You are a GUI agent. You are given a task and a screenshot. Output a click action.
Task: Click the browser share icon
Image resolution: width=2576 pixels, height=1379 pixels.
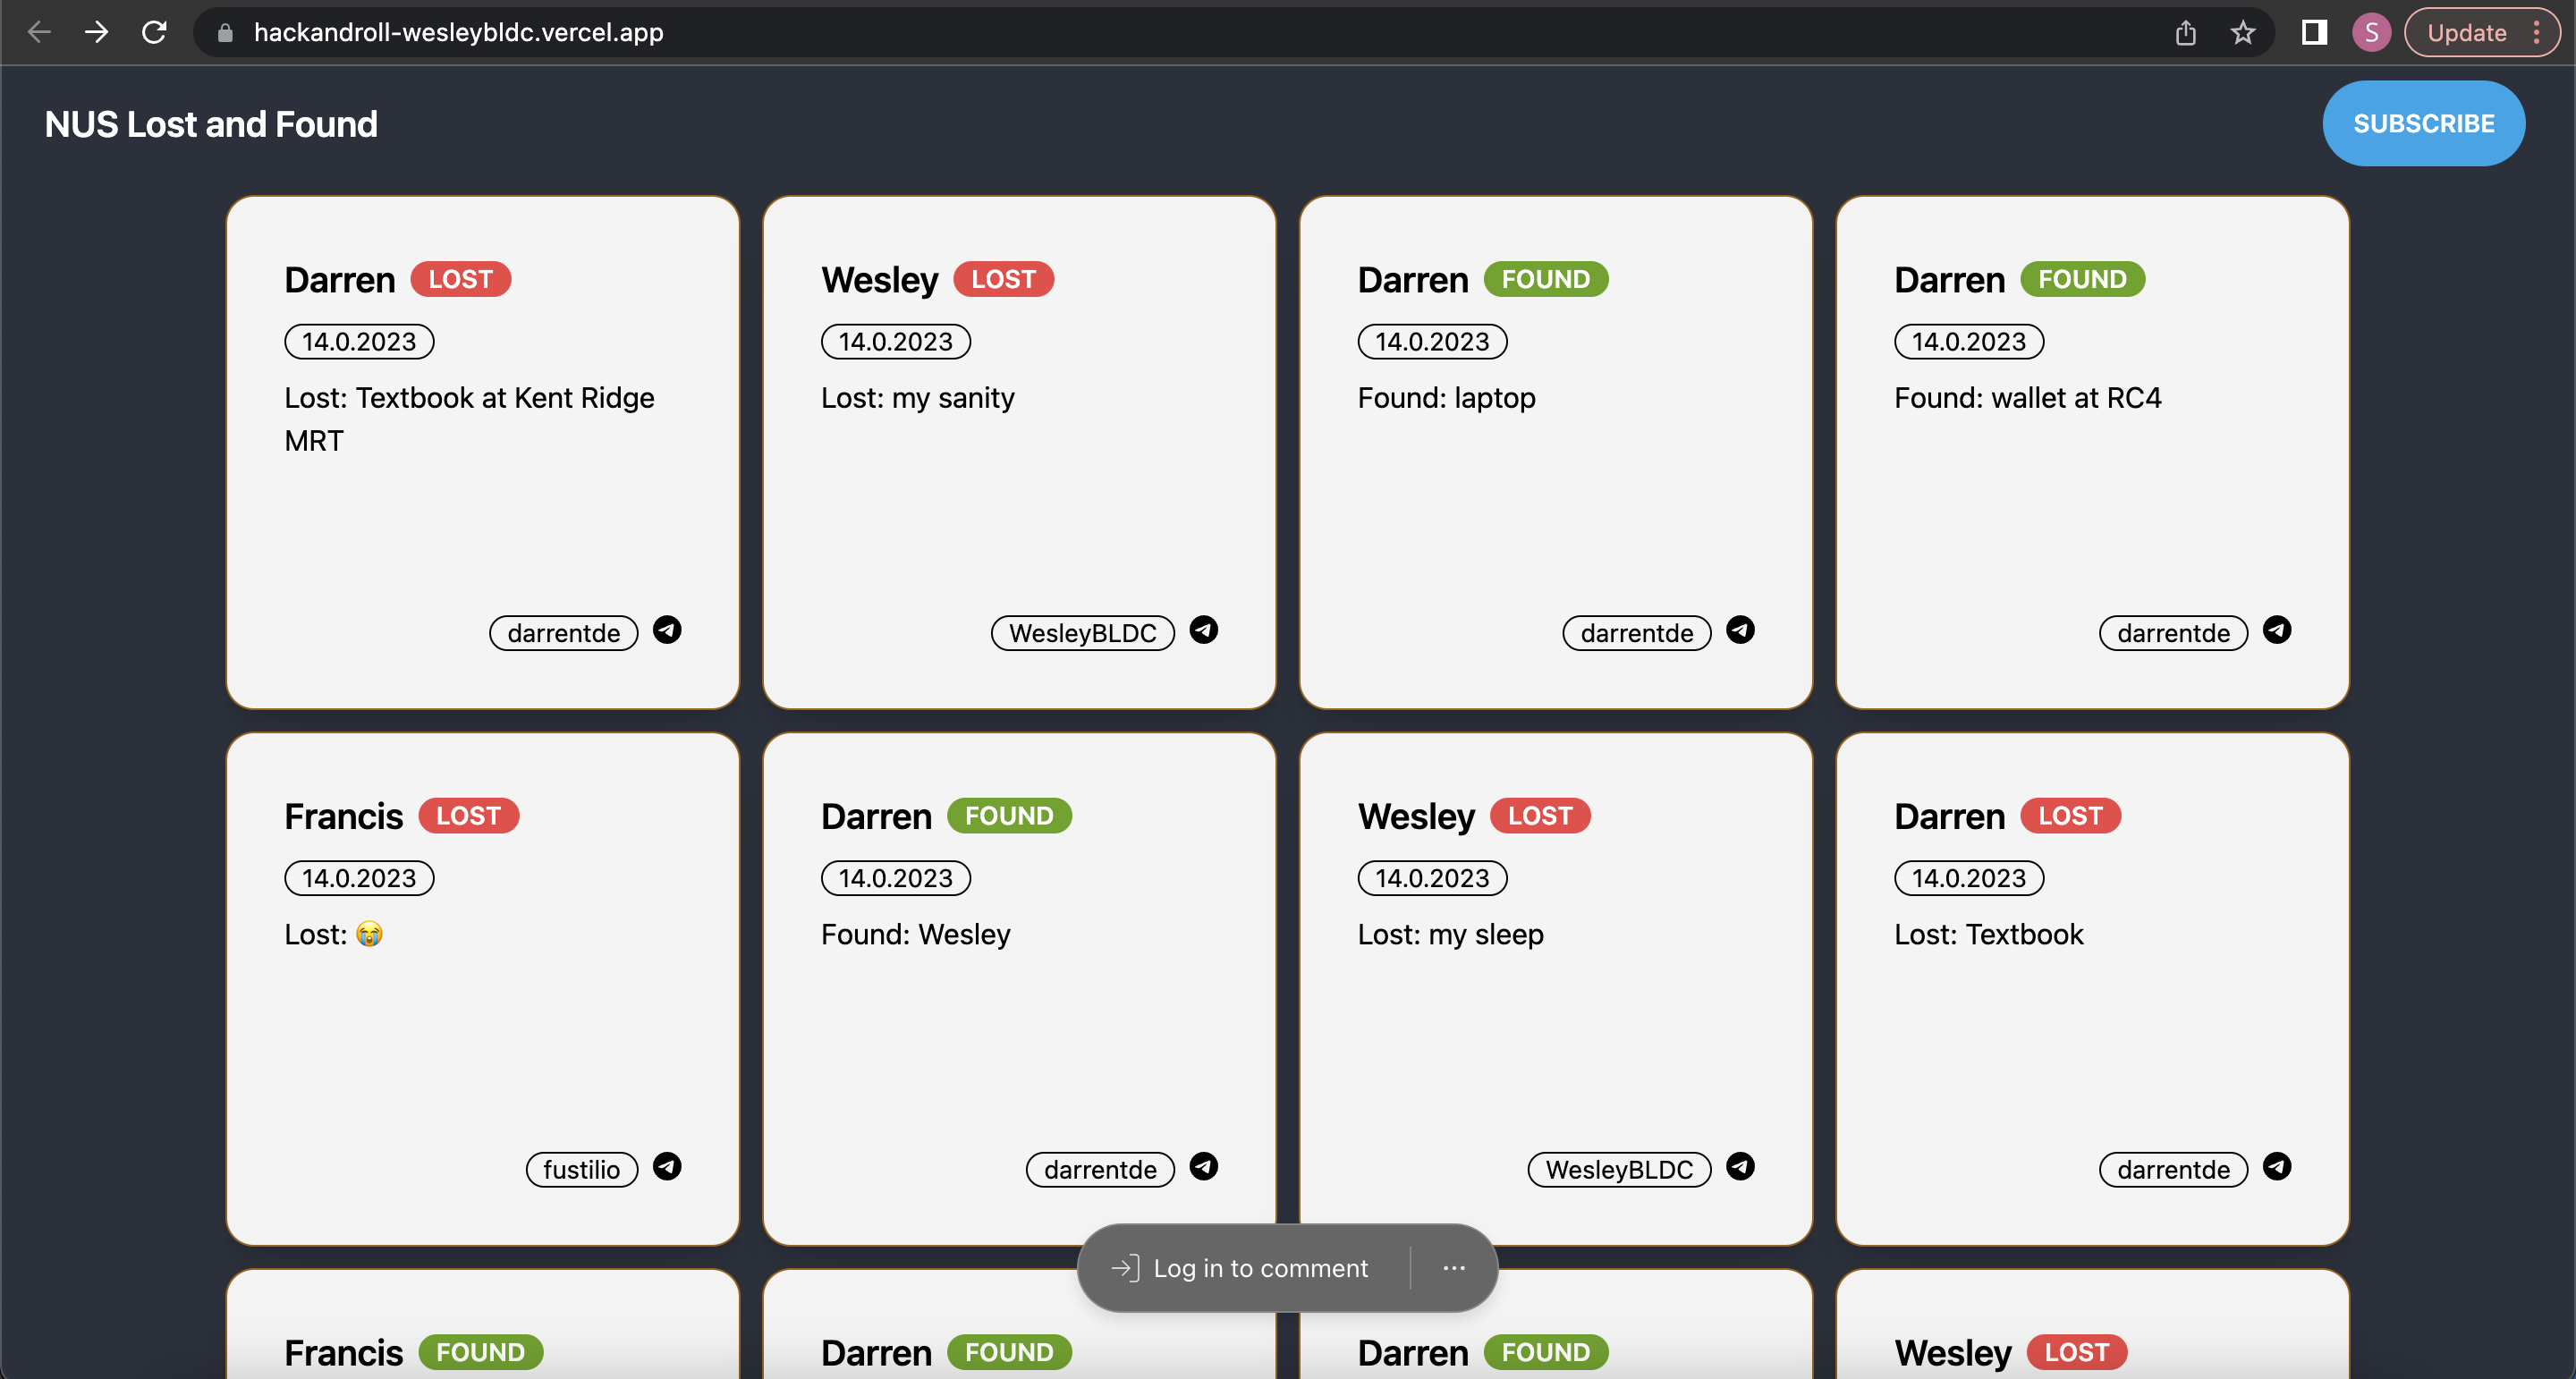pos(2185,33)
